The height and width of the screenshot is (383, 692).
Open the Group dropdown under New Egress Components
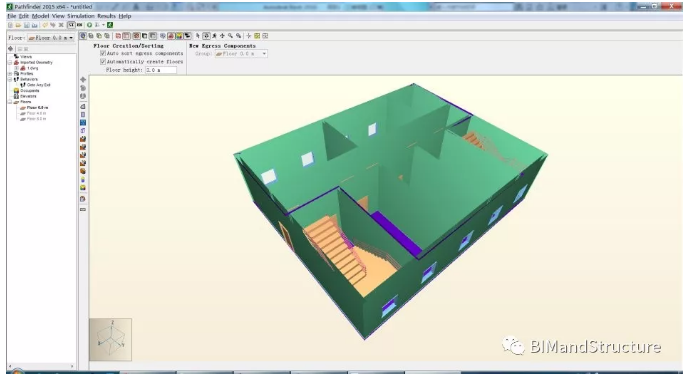(x=241, y=53)
